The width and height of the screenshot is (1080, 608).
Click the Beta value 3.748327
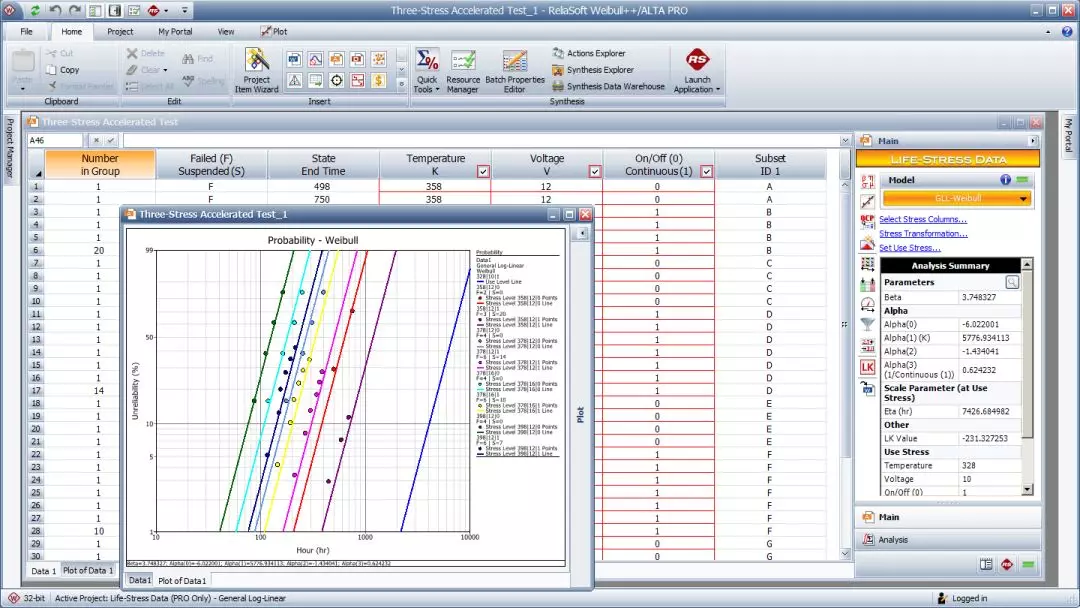979,297
